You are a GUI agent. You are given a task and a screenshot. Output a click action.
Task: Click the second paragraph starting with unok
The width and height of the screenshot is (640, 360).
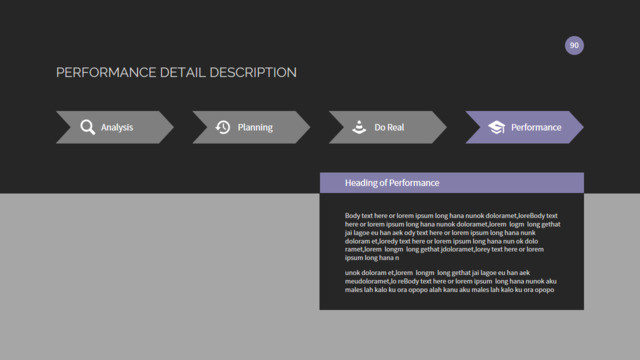click(x=450, y=281)
